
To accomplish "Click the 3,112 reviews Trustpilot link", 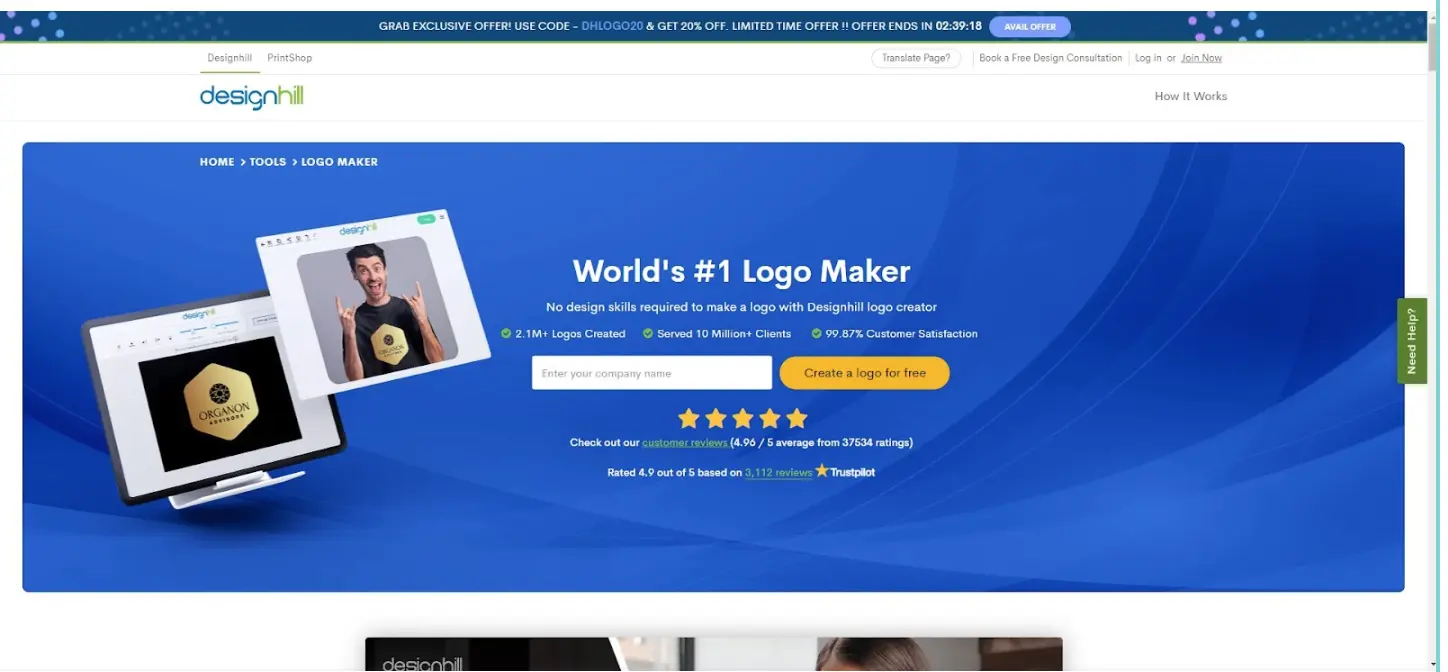I will tap(778, 471).
